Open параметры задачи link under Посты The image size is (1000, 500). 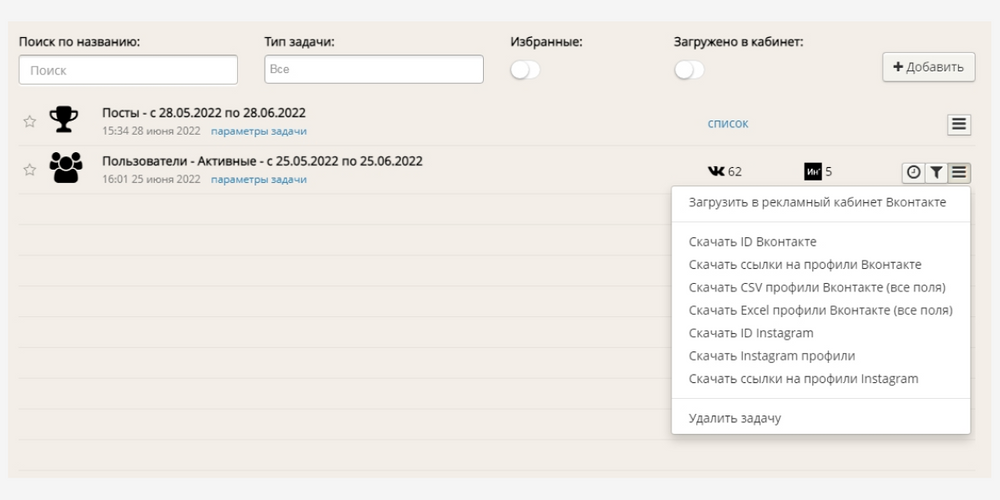259,131
